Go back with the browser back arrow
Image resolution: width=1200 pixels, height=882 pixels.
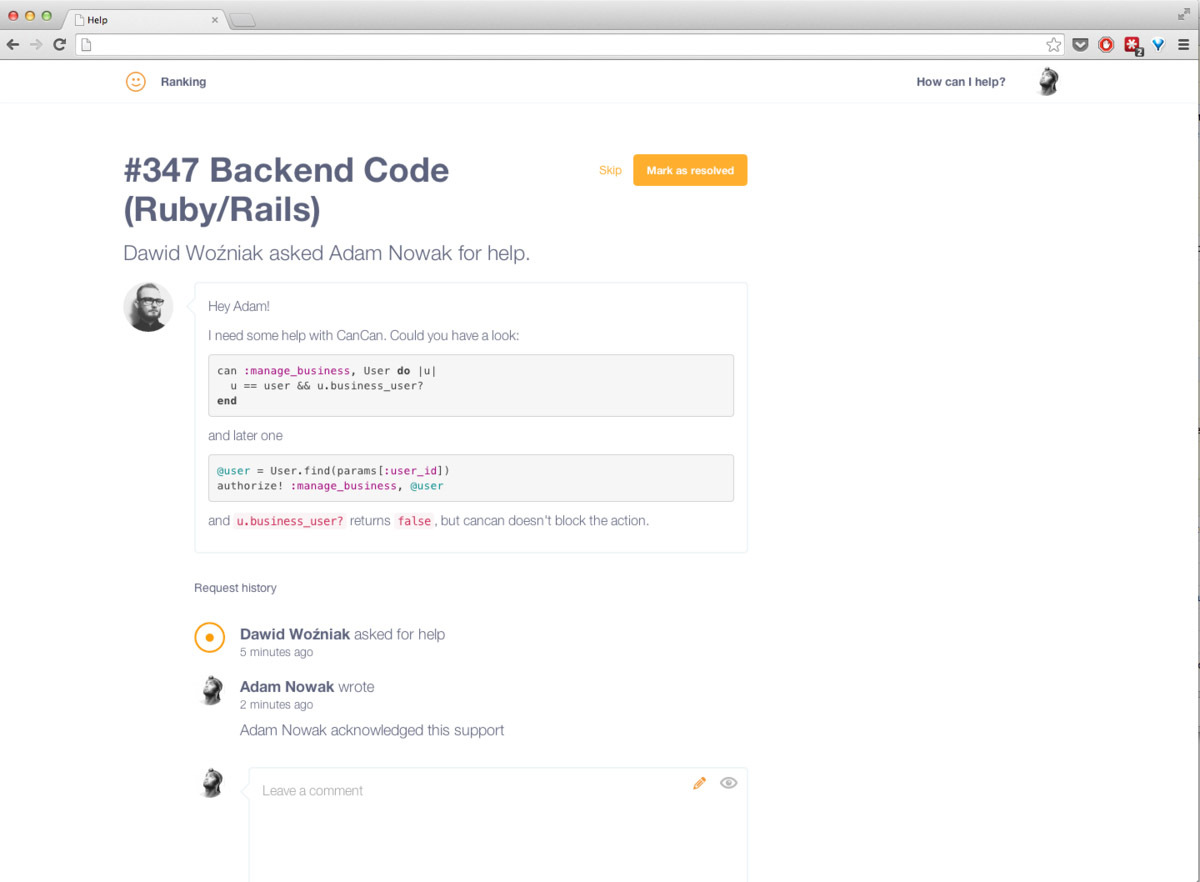point(13,44)
